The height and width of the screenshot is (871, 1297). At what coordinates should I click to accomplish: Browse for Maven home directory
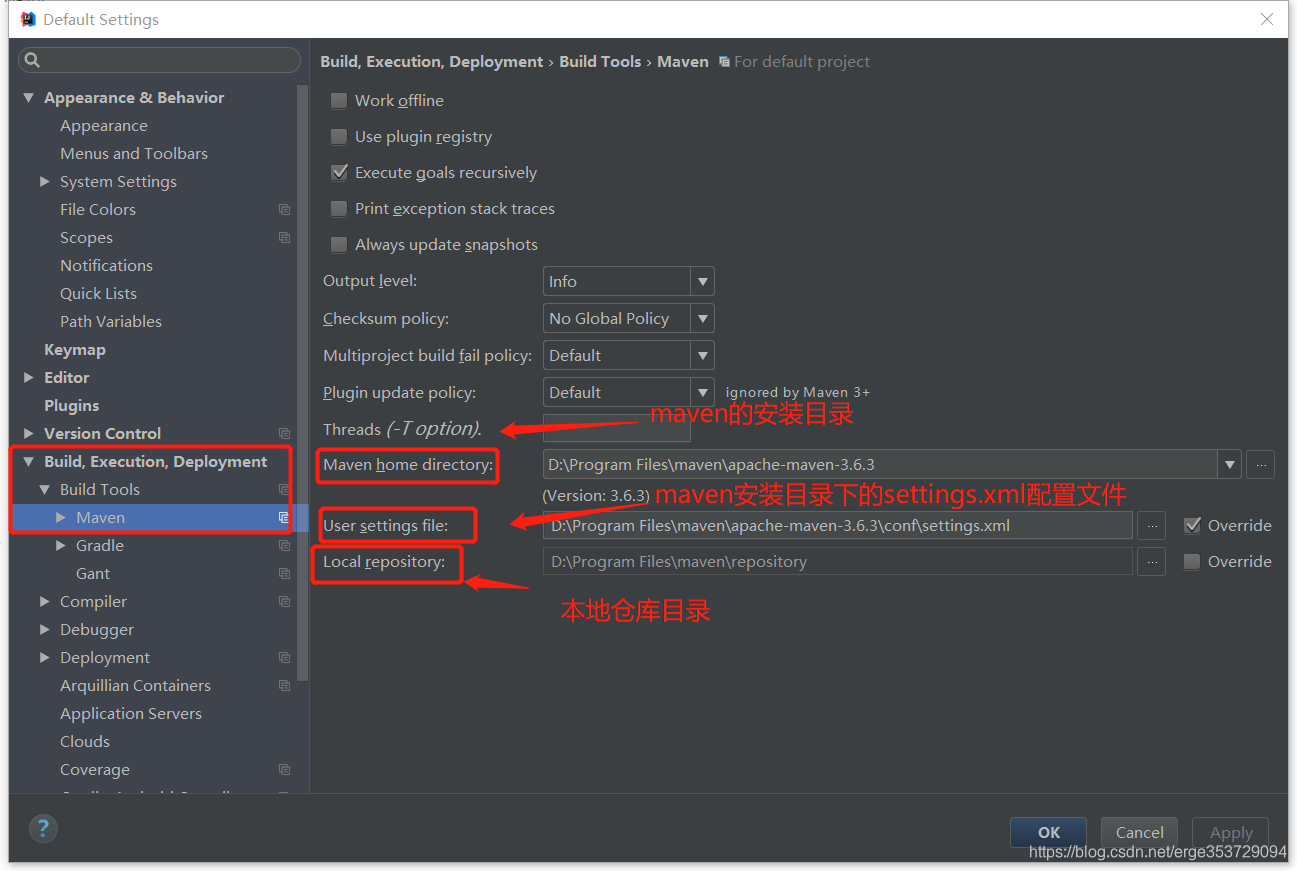click(1261, 464)
